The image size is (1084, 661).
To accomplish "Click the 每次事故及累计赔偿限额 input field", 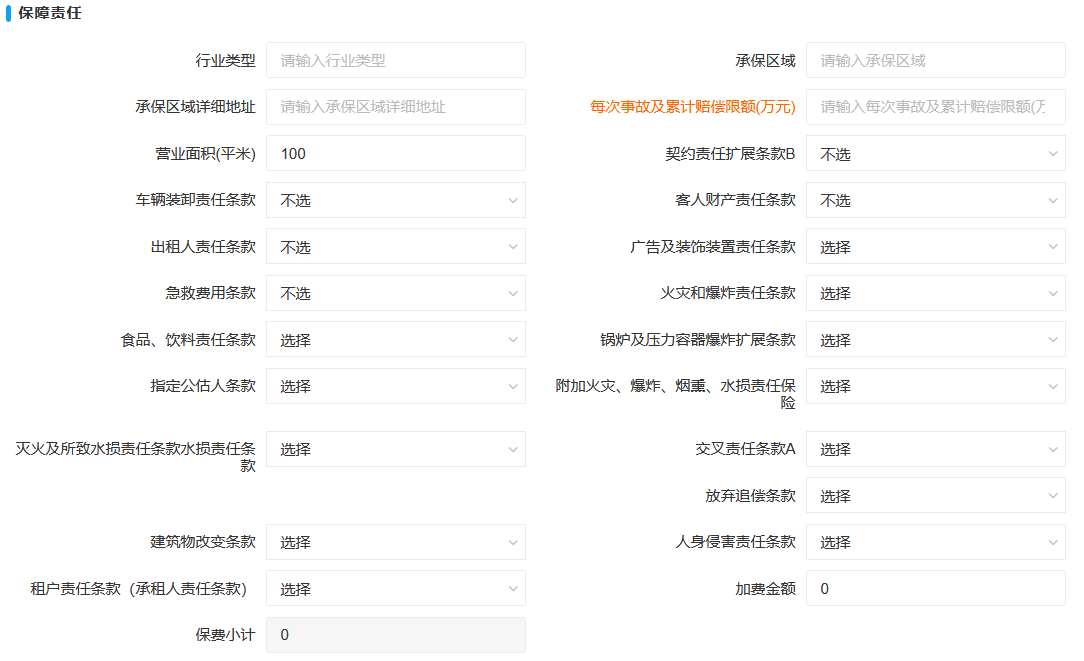I will 935,106.
